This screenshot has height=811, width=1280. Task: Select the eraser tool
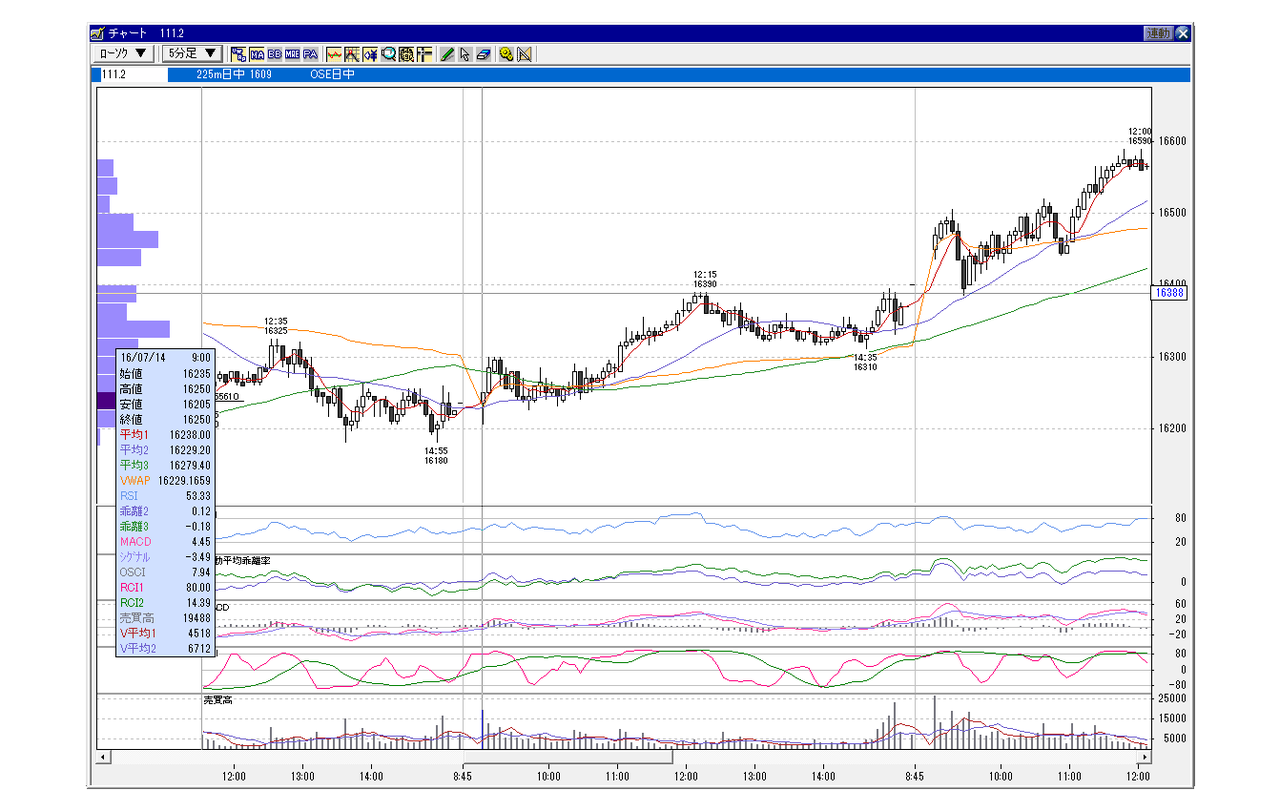click(x=483, y=54)
